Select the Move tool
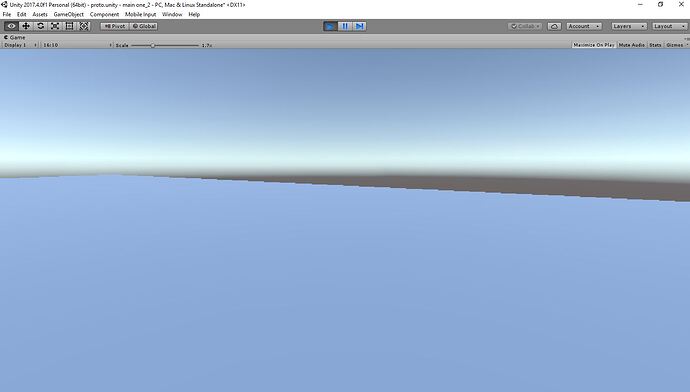The image size is (690, 392). pyautogui.click(x=26, y=26)
